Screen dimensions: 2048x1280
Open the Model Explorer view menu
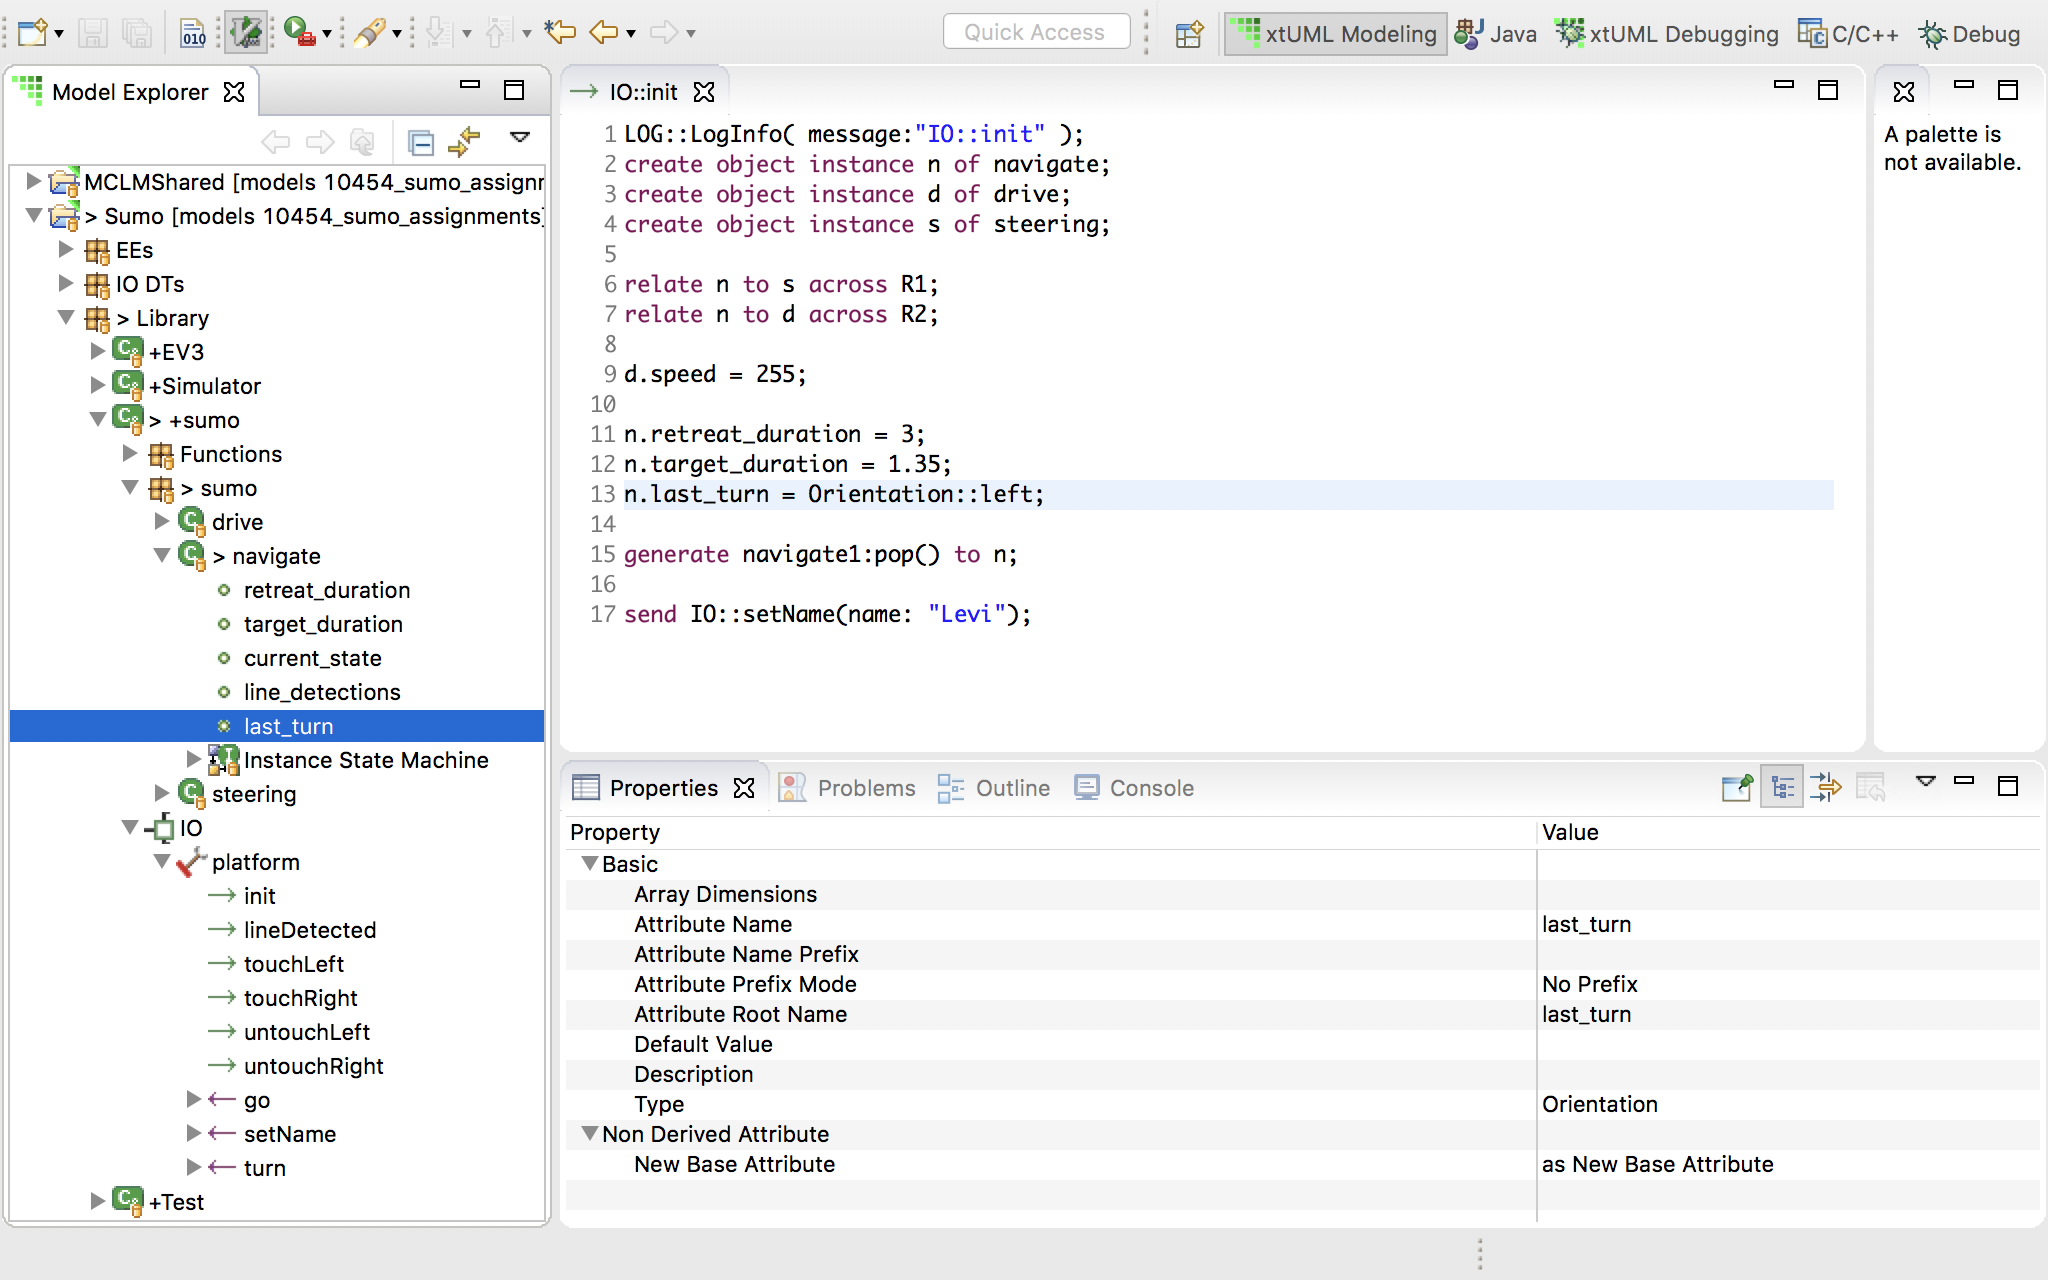click(520, 137)
